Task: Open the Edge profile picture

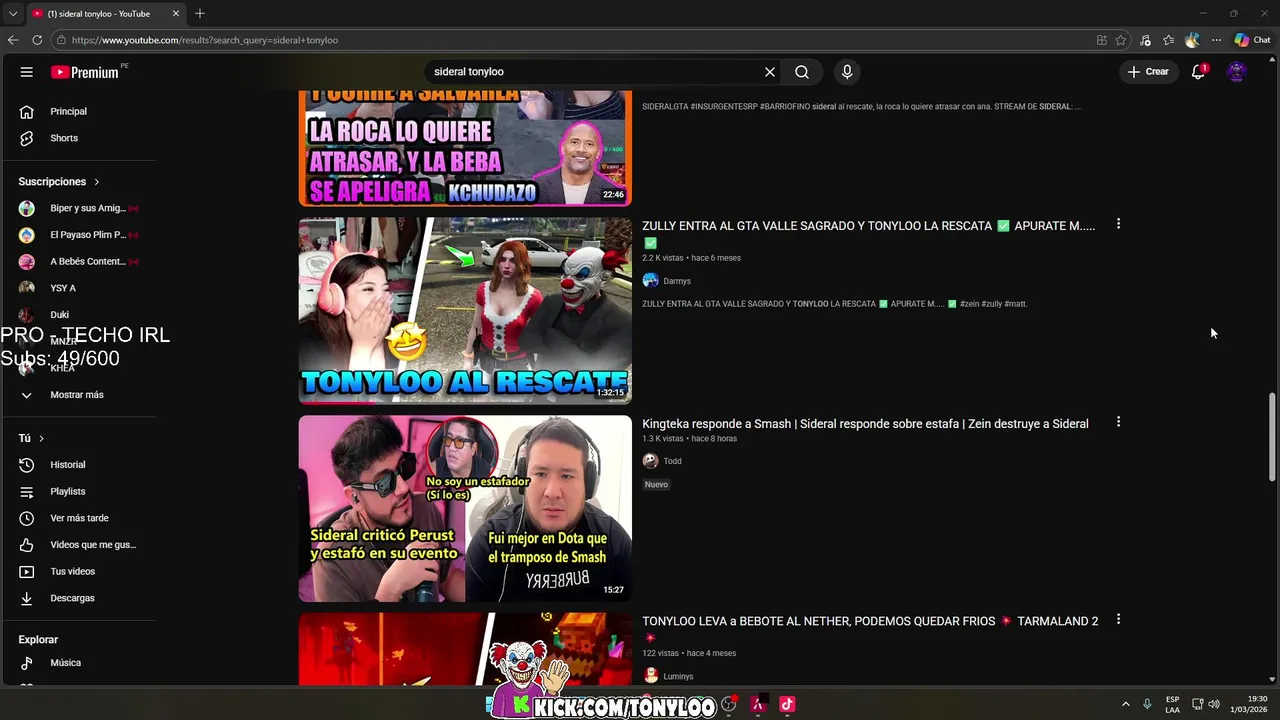Action: point(1192,40)
